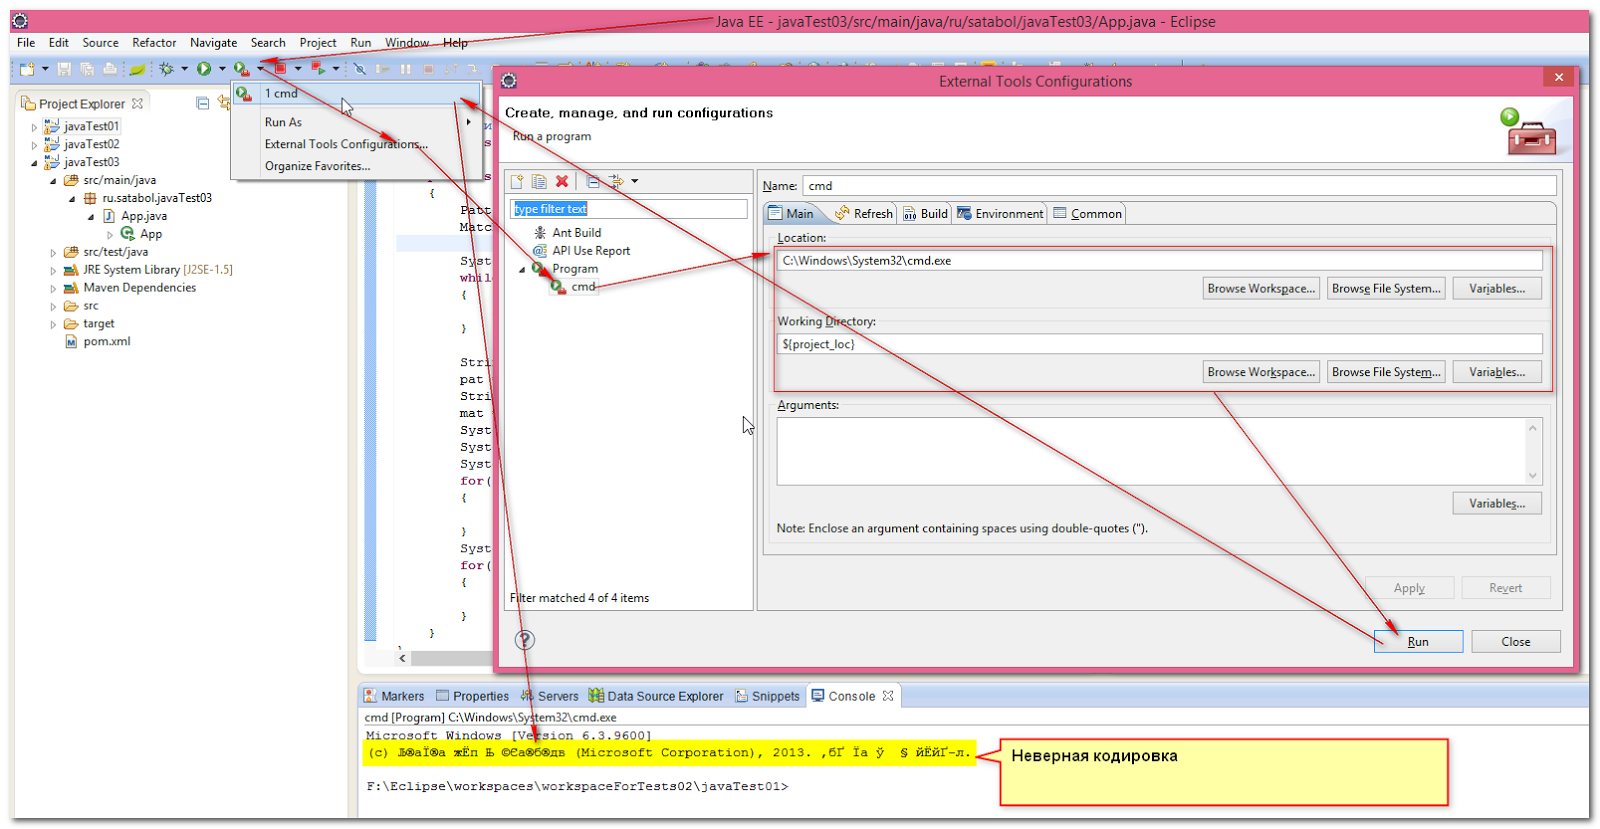1600x829 pixels.
Task: Click the Working Directory input field
Action: (1159, 344)
